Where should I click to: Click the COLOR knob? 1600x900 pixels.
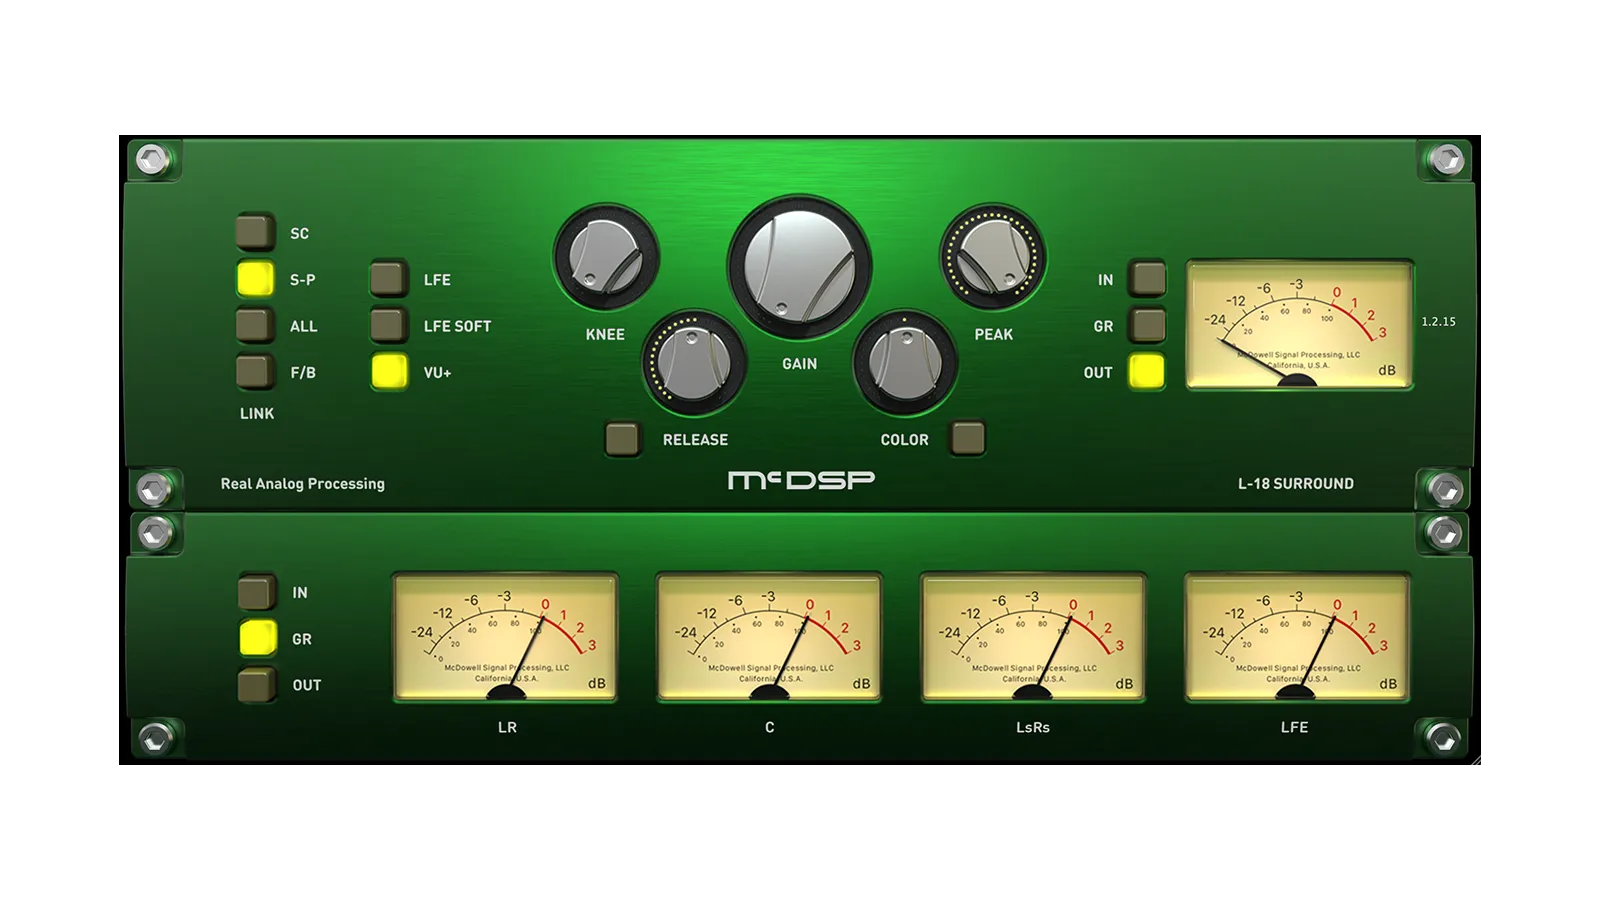[905, 362]
